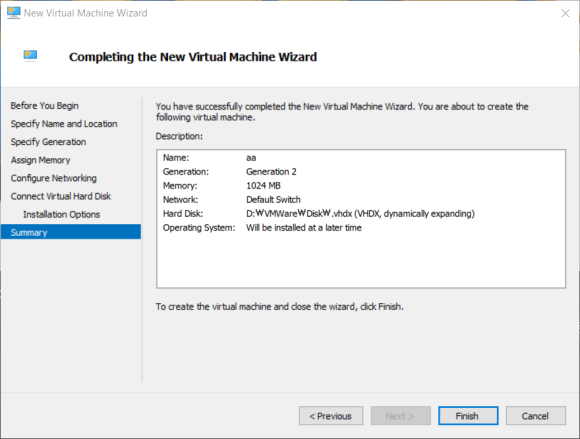Click the 'Memory:' label in description
This screenshot has height=439, width=580.
click(180, 186)
